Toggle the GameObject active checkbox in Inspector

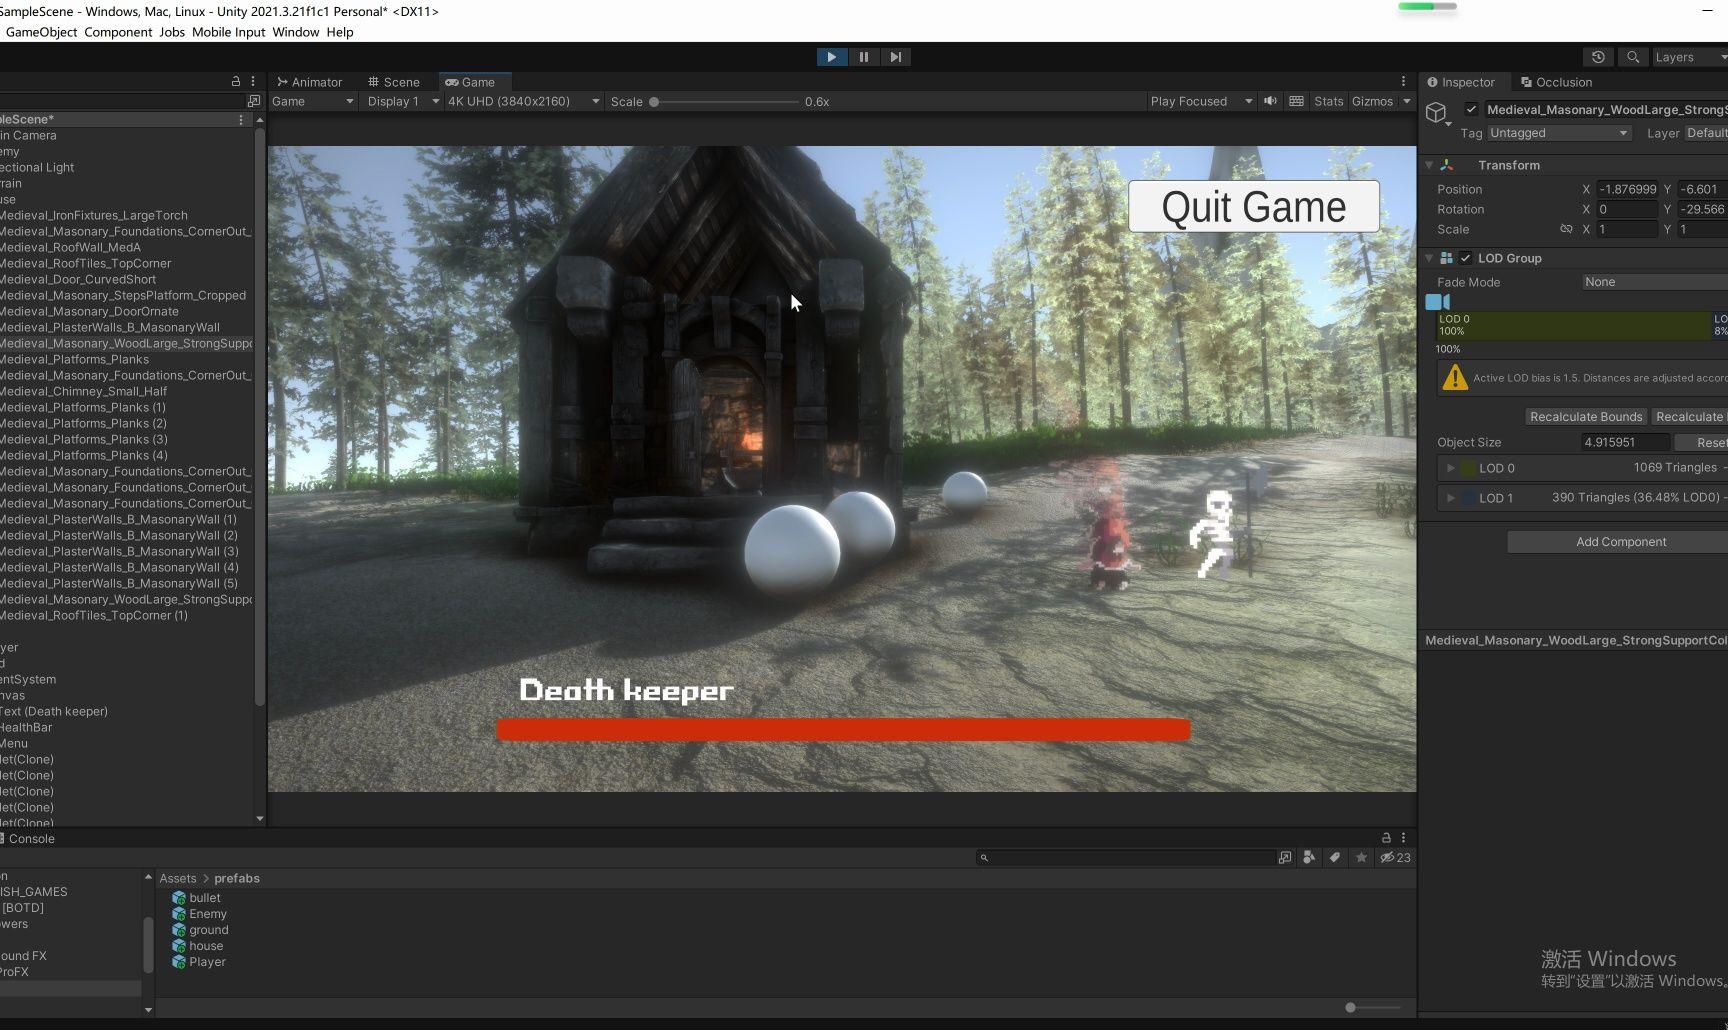(x=1471, y=109)
